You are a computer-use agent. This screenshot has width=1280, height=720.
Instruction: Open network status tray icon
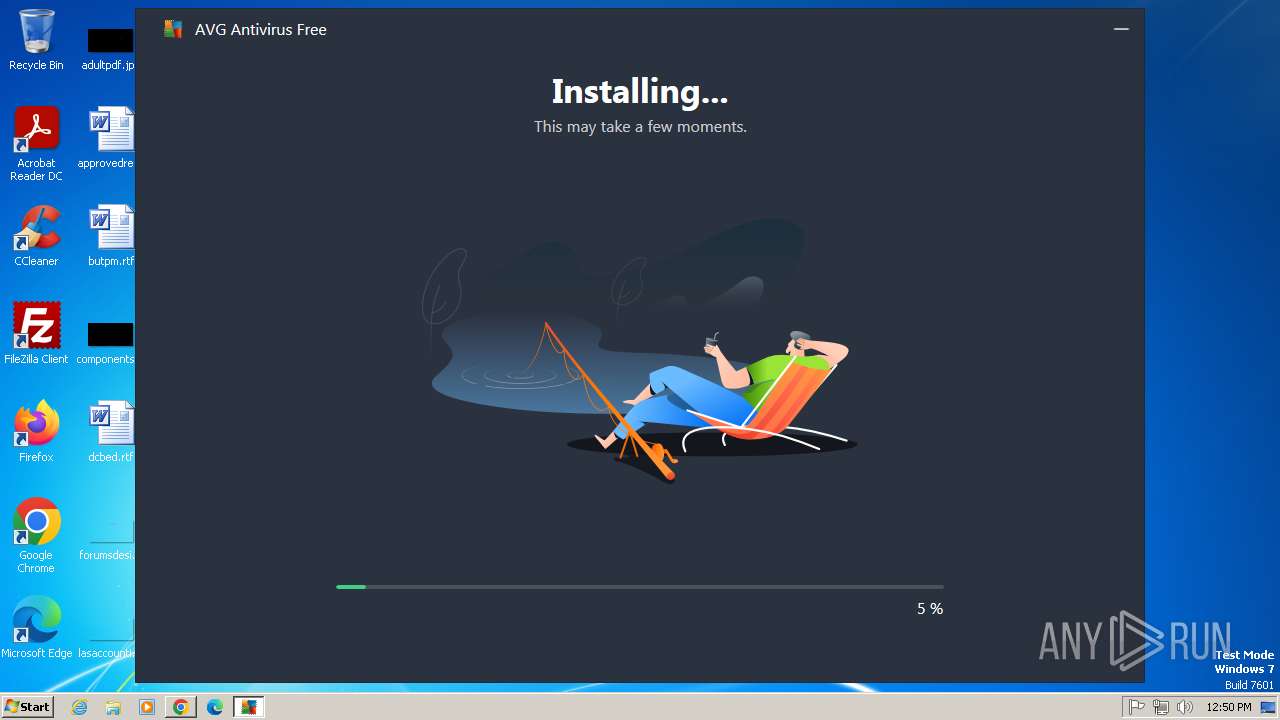(x=1161, y=707)
